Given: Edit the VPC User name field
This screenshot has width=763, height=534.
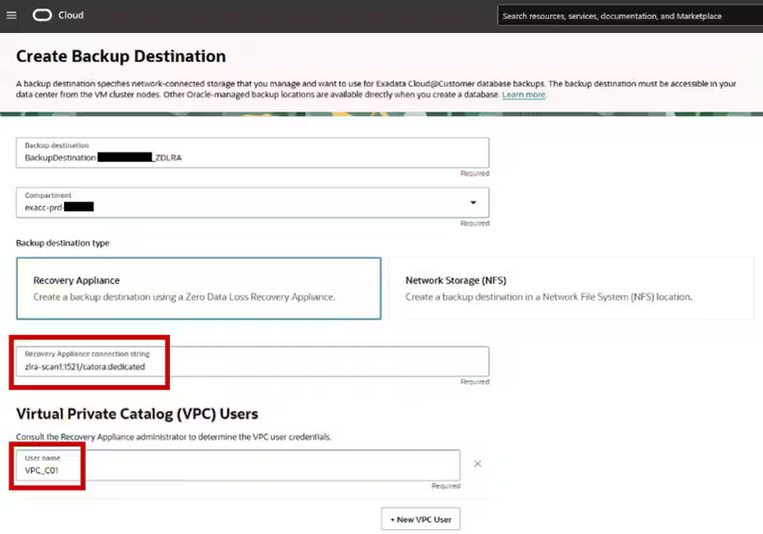Looking at the screenshot, I should click(238, 465).
